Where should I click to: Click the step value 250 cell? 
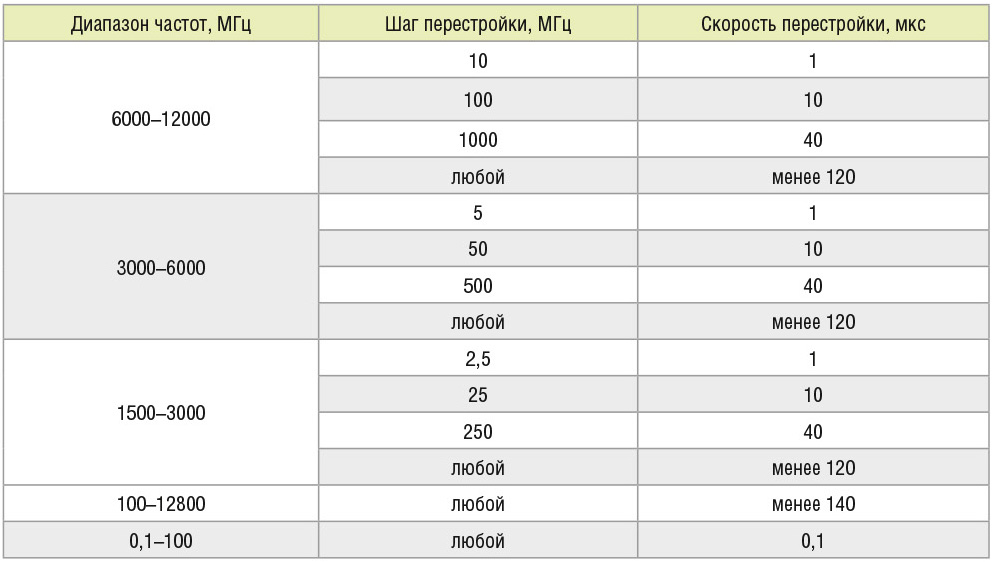tap(477, 432)
